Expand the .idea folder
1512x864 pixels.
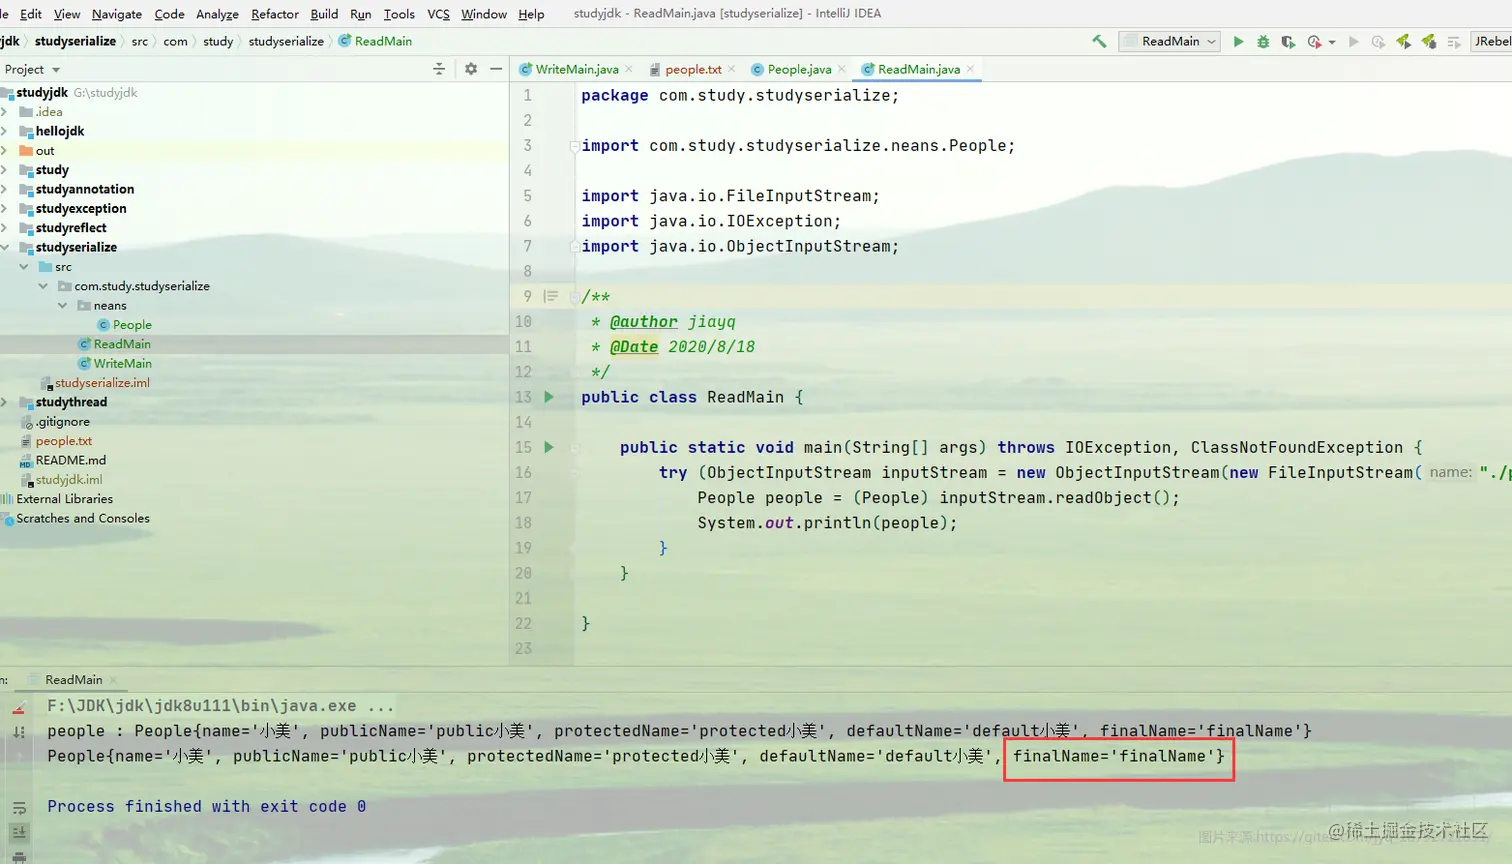point(5,112)
